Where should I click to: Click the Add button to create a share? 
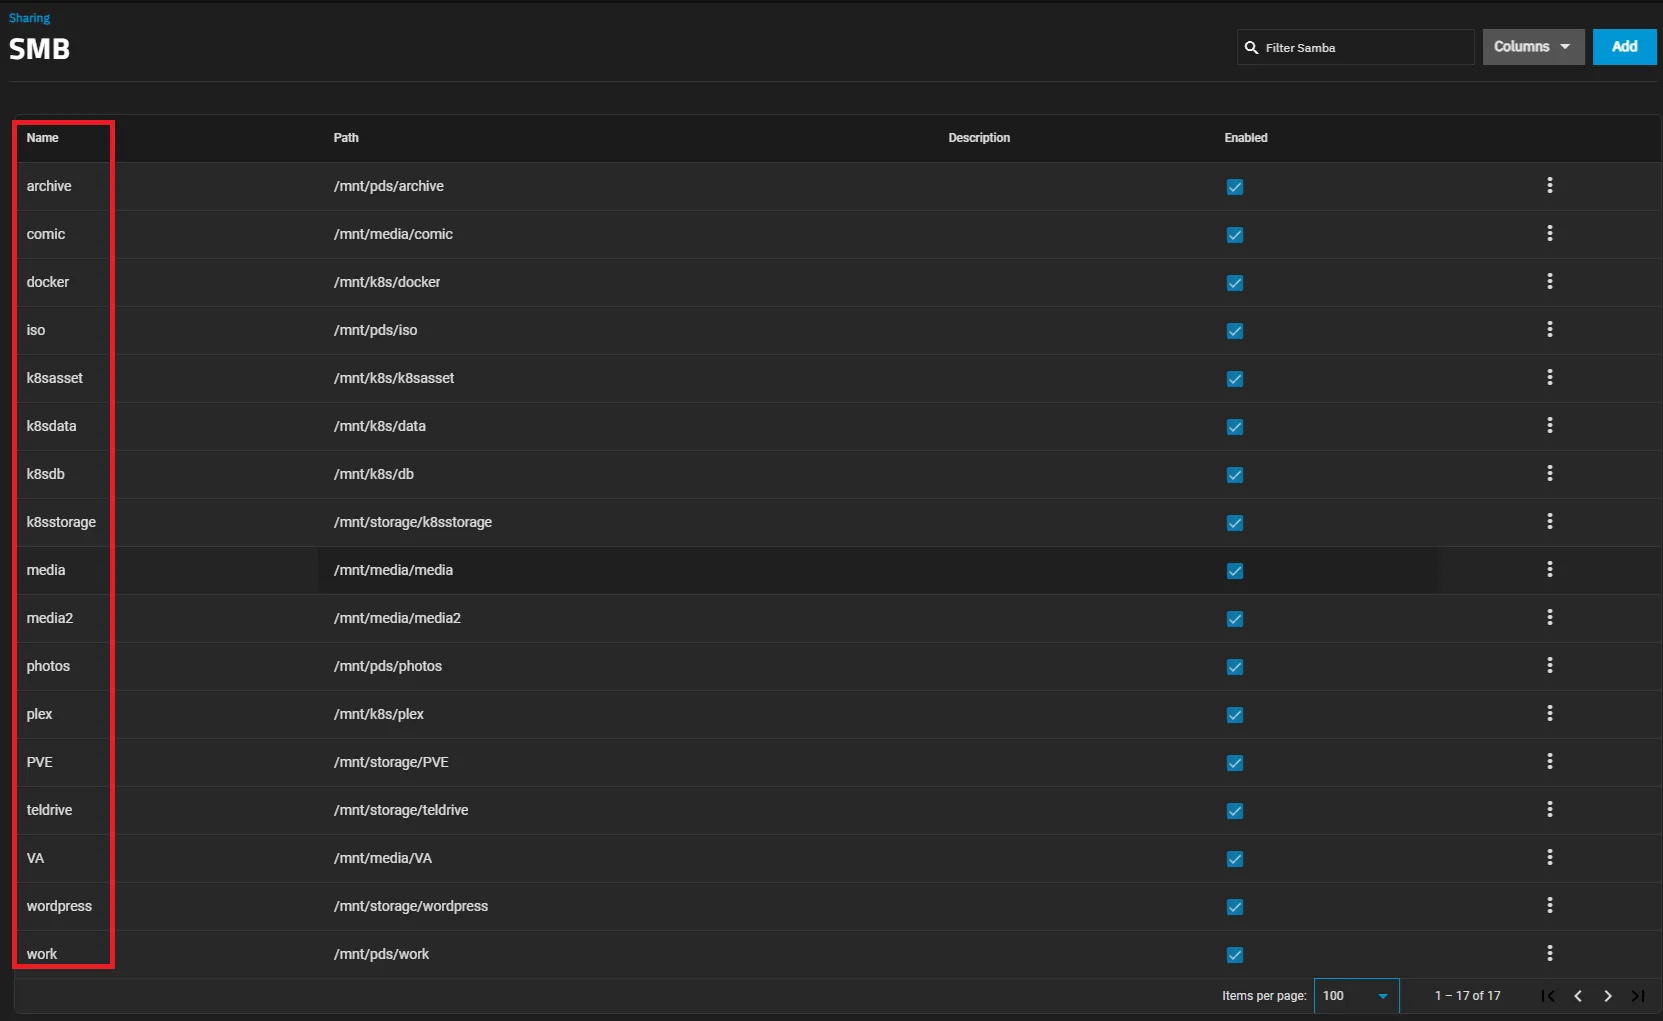pos(1623,46)
